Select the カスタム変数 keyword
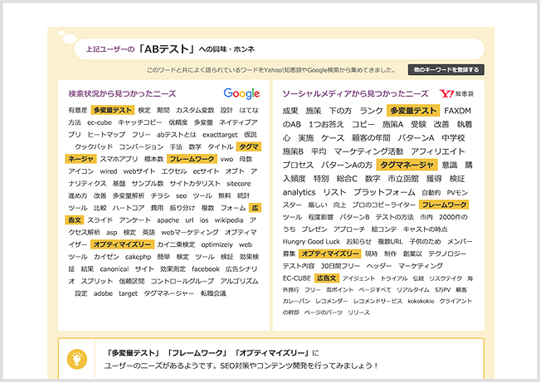The height and width of the screenshot is (382, 540). (x=195, y=110)
